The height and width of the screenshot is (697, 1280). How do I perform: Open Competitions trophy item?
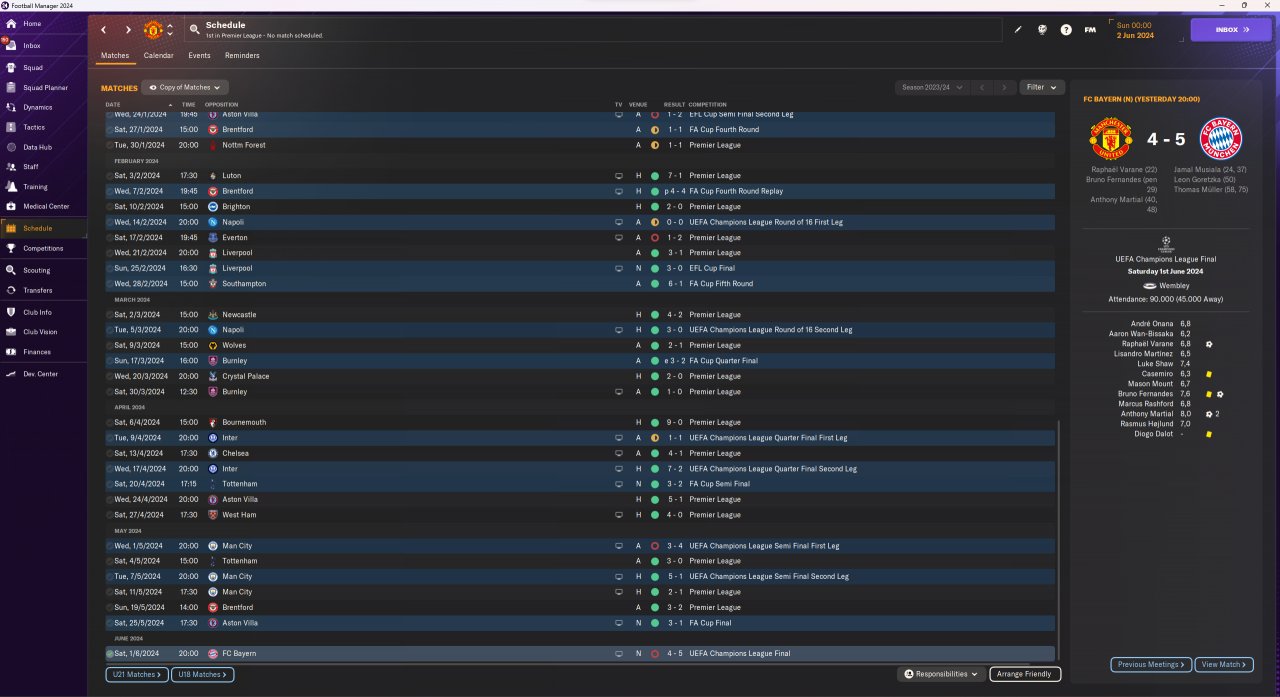point(43,248)
